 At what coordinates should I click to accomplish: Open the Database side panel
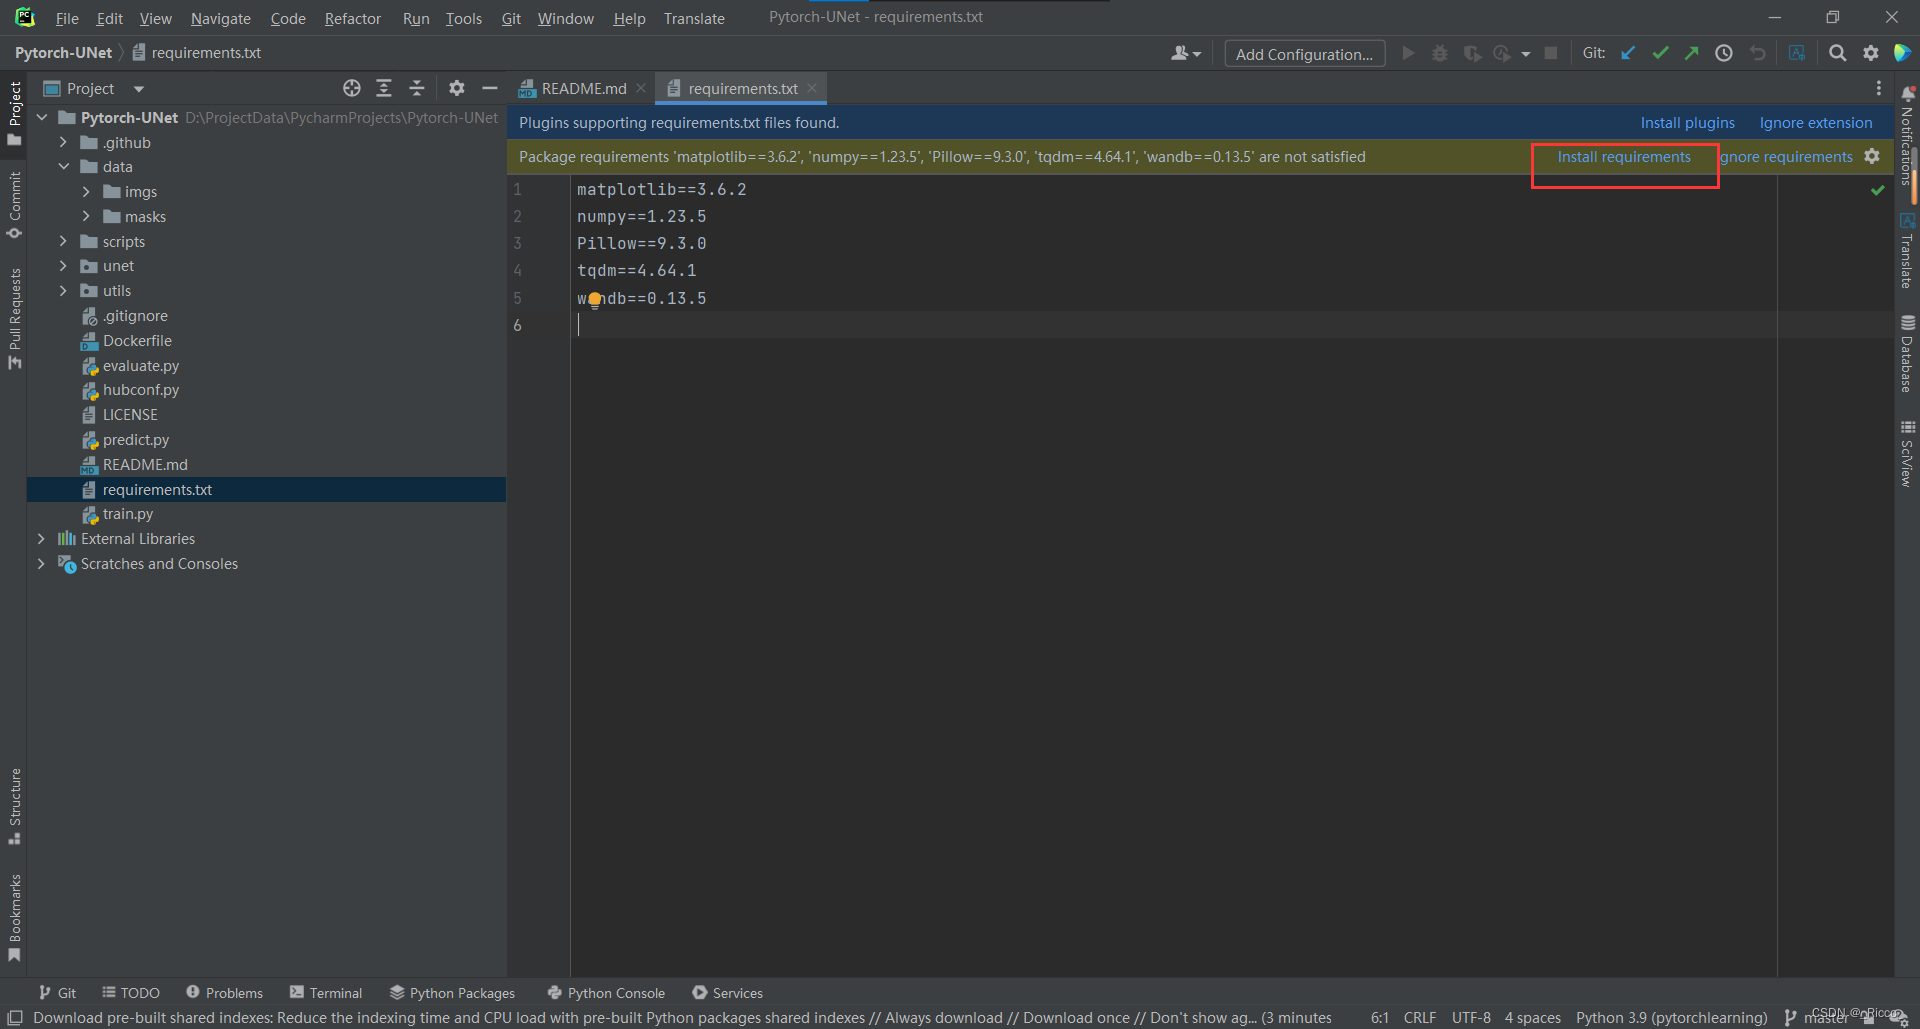tap(1907, 354)
